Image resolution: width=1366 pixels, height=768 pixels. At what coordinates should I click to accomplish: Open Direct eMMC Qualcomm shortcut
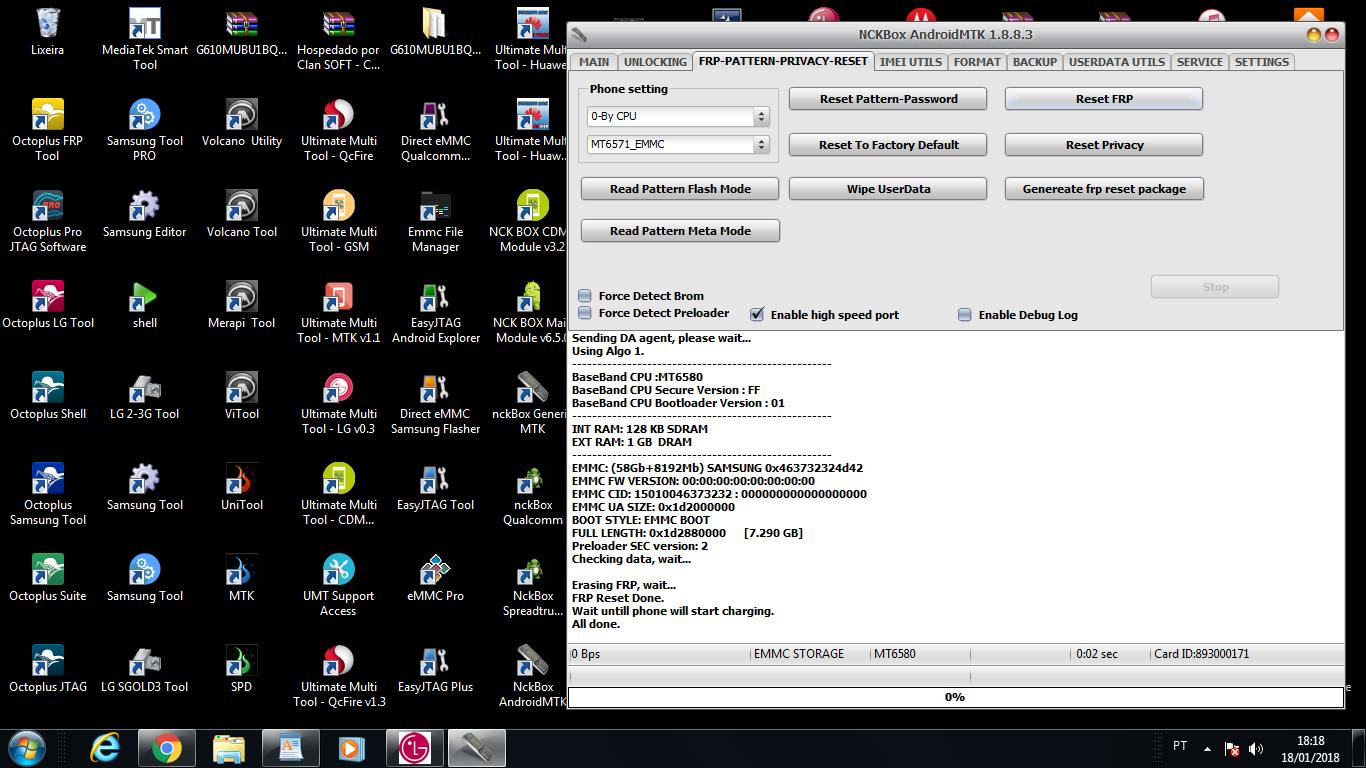tap(435, 129)
